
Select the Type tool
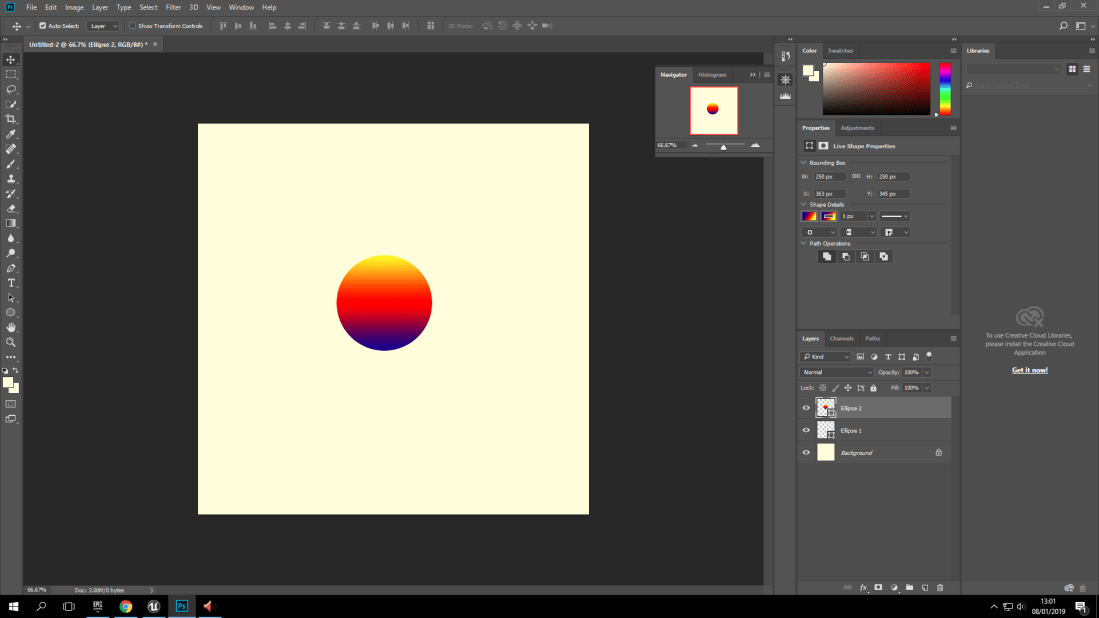tap(11, 283)
